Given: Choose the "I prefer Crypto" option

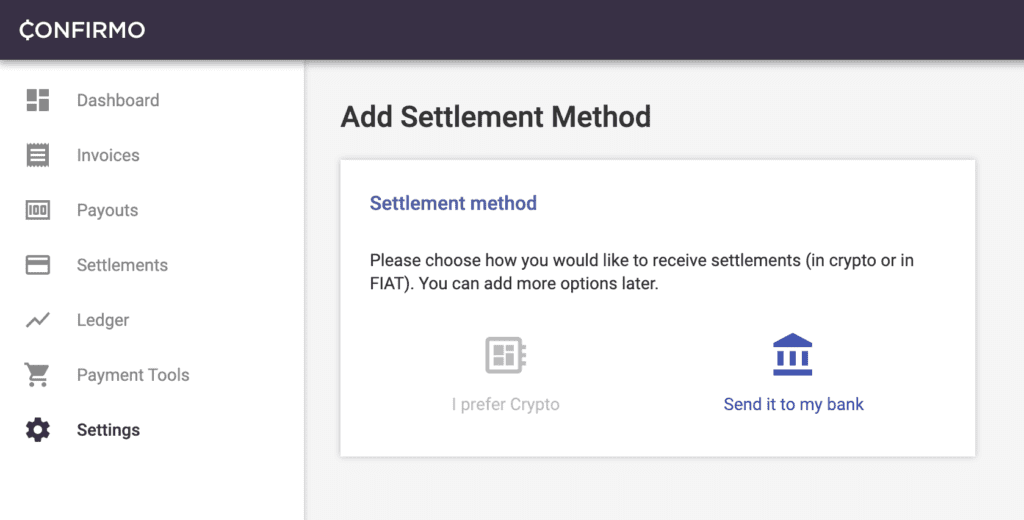Looking at the screenshot, I should tap(505, 404).
